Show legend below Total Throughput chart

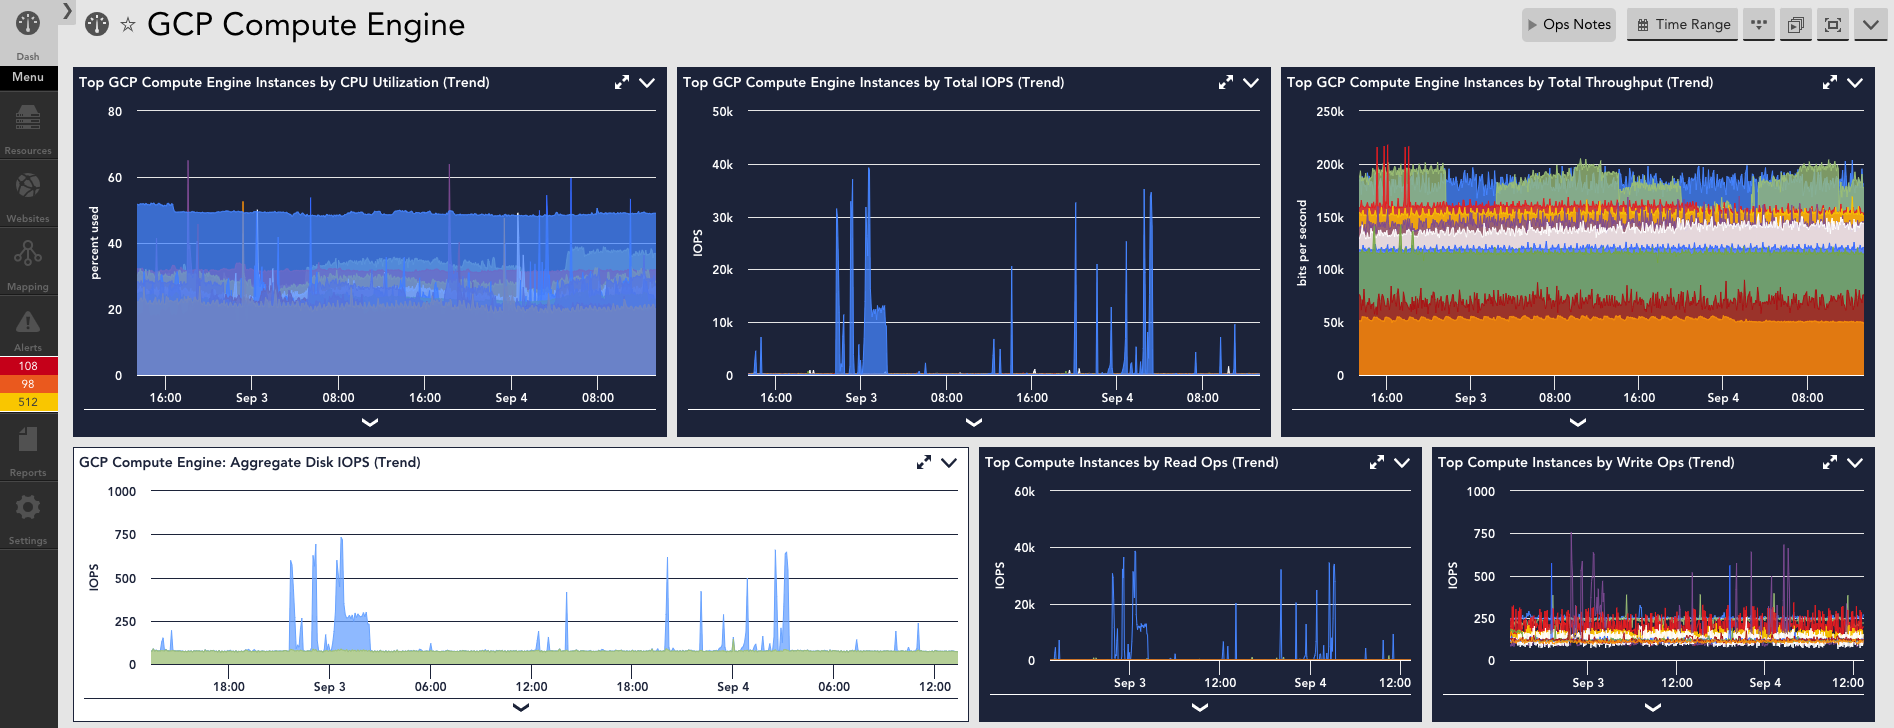1578,422
